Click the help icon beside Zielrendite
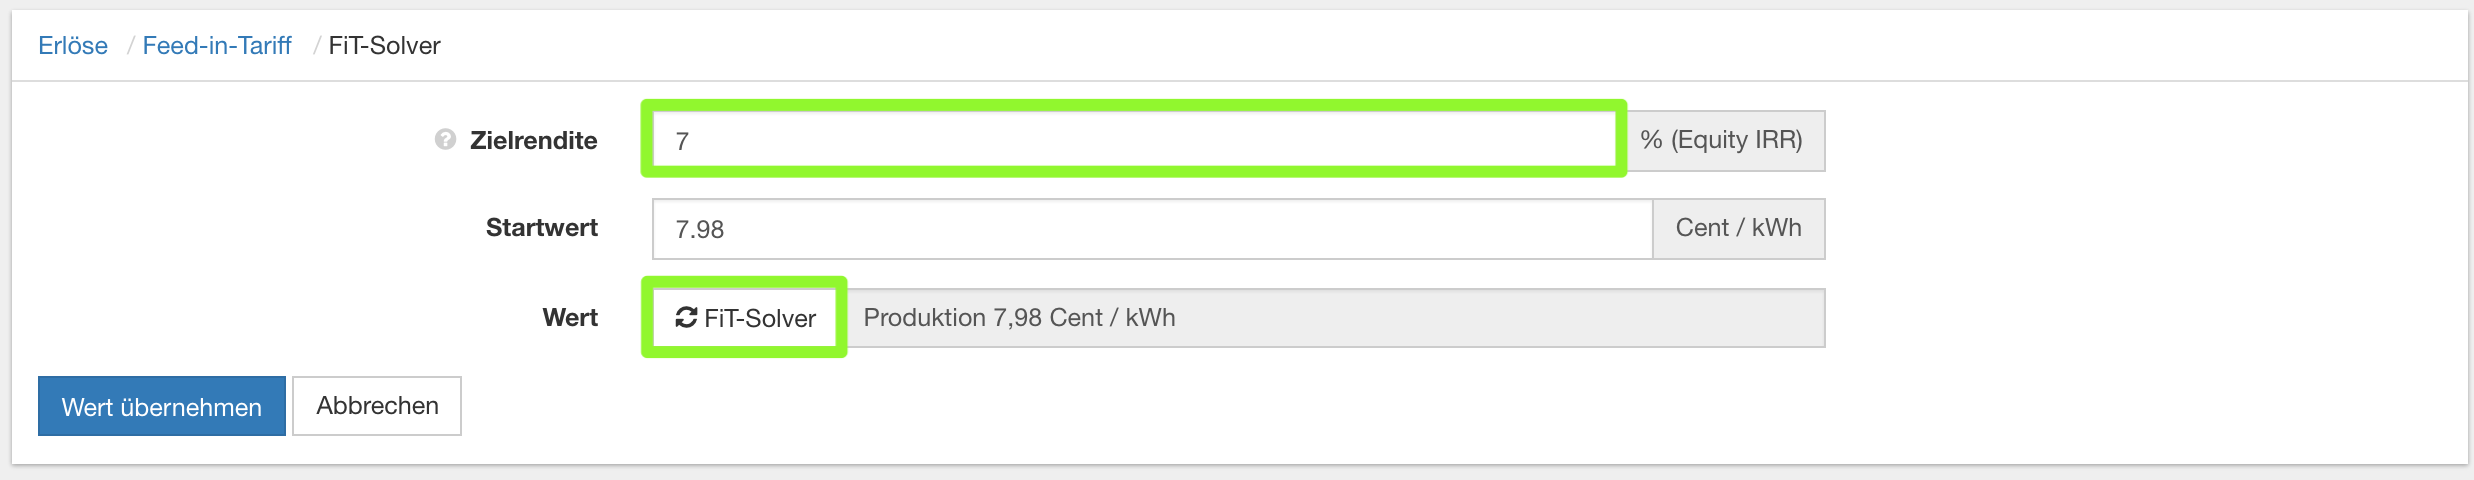 pos(445,140)
